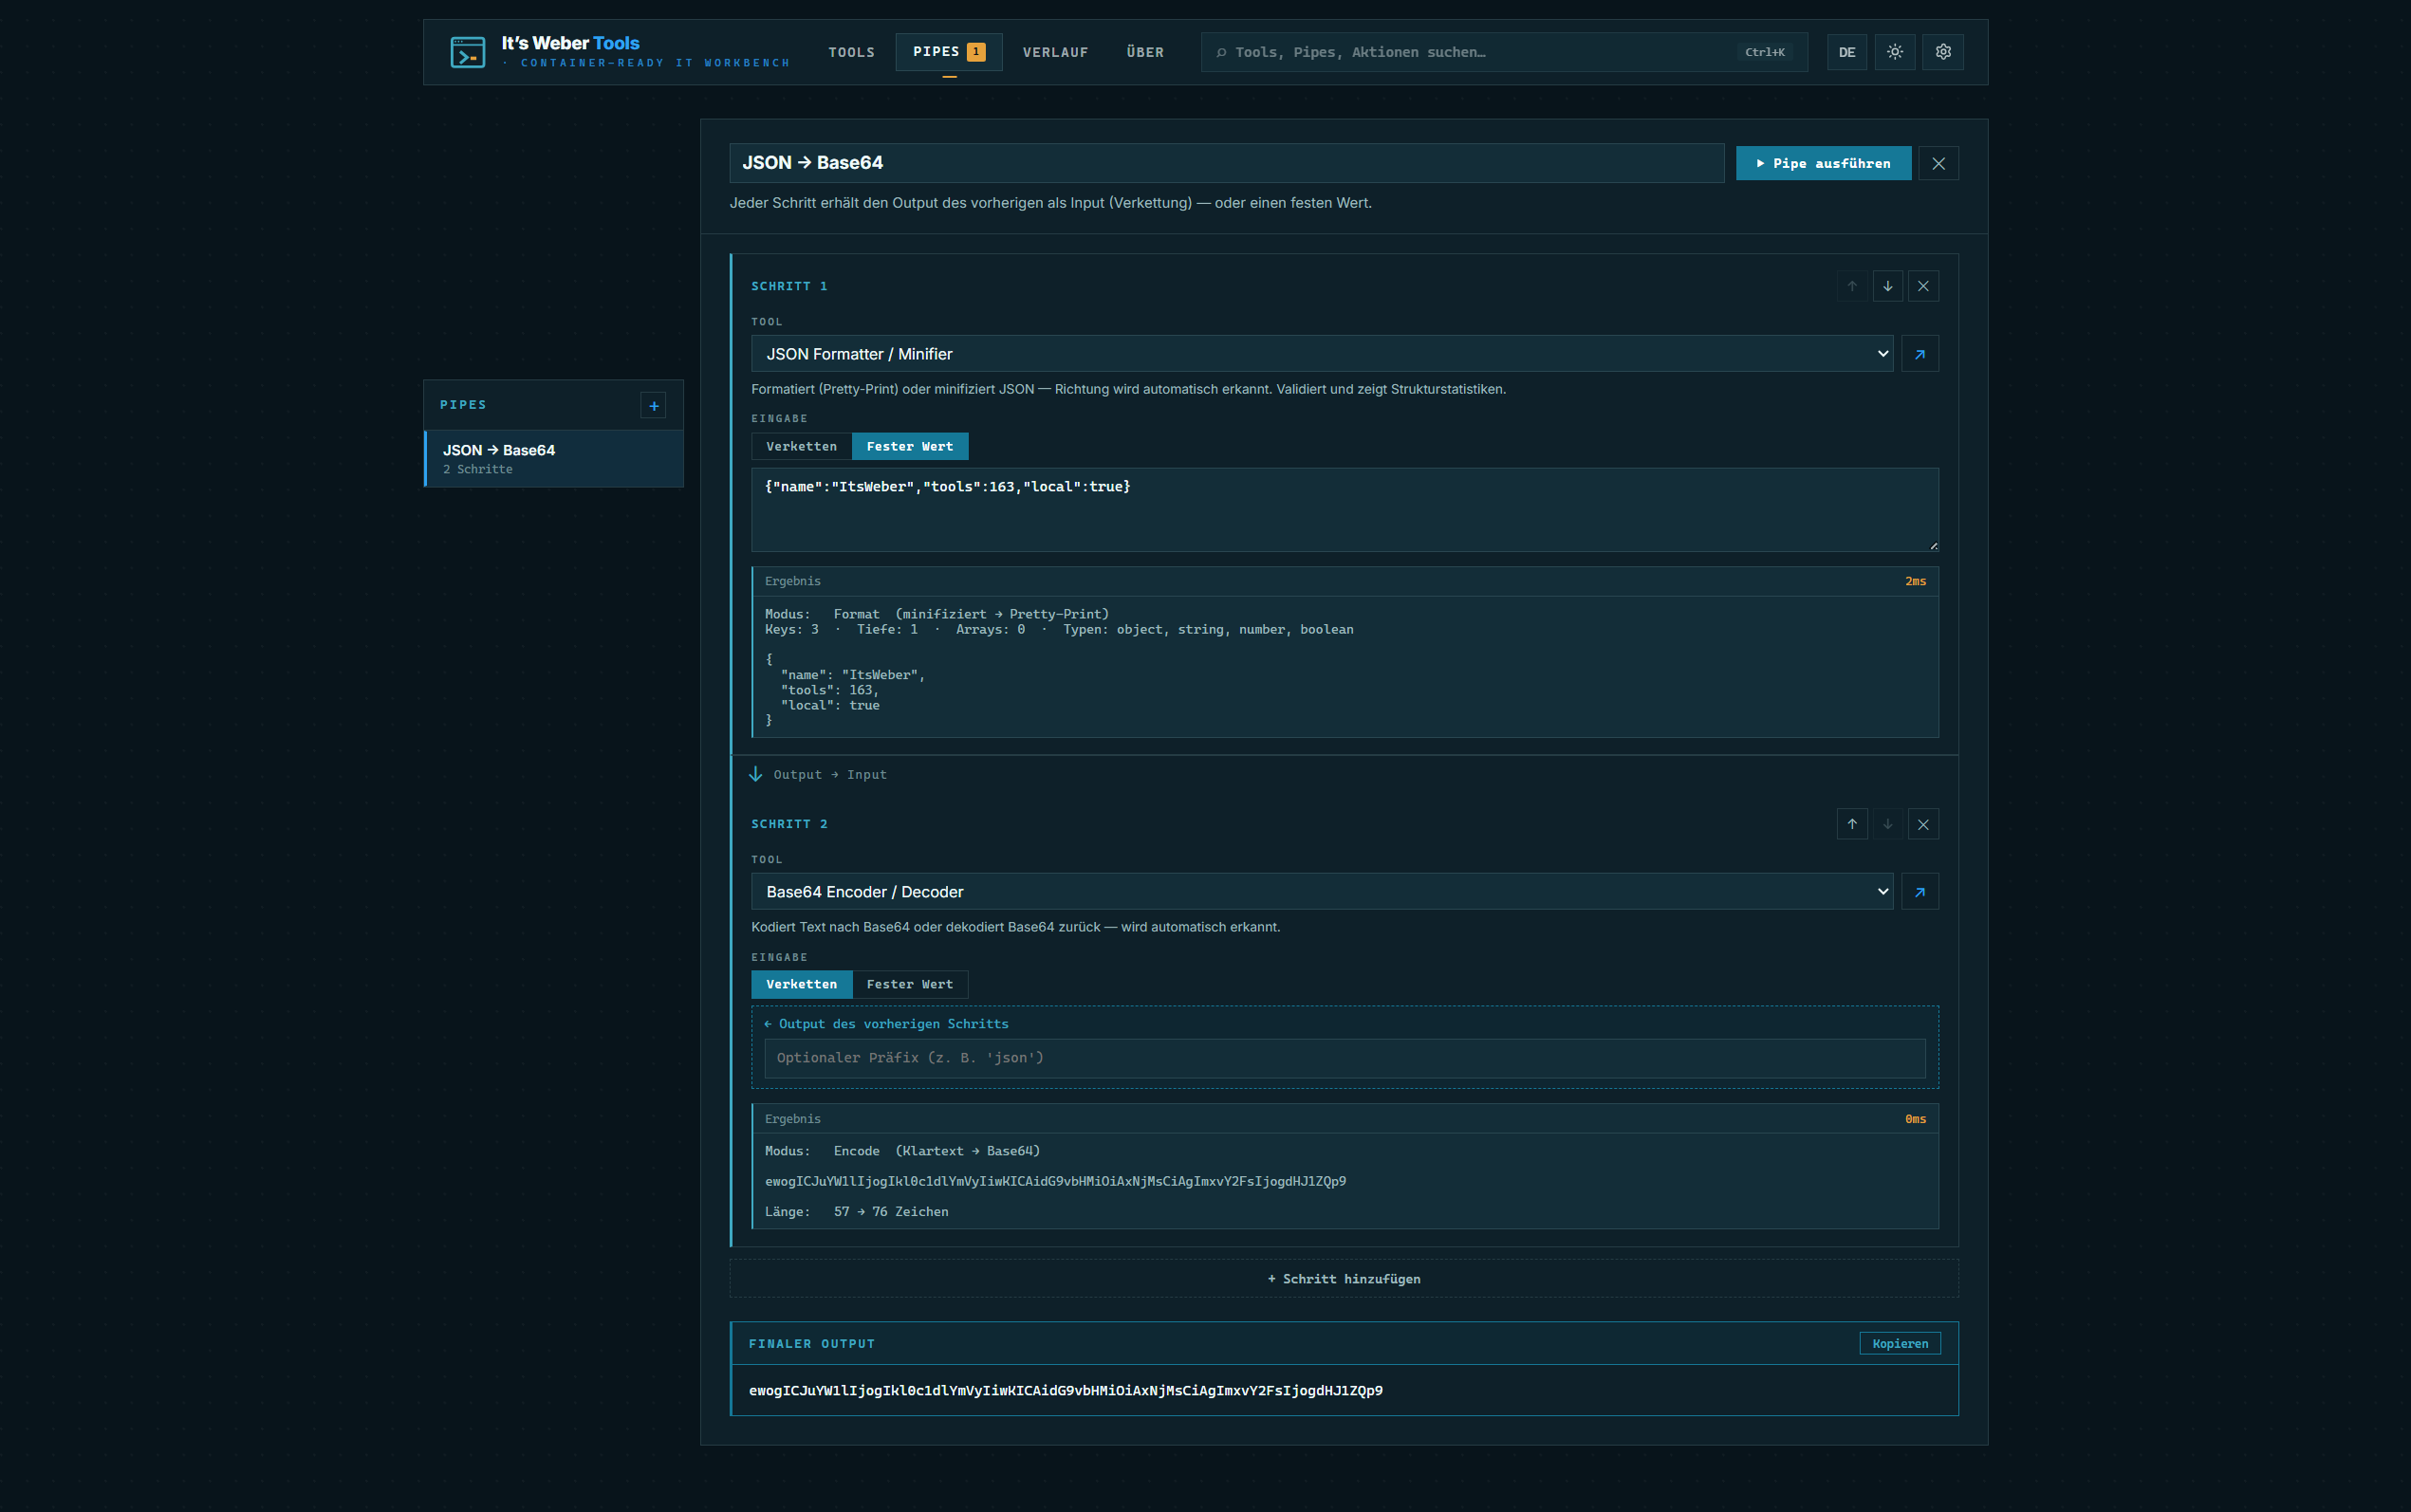Select Fester Wert input mode in Schritt 2

910,984
